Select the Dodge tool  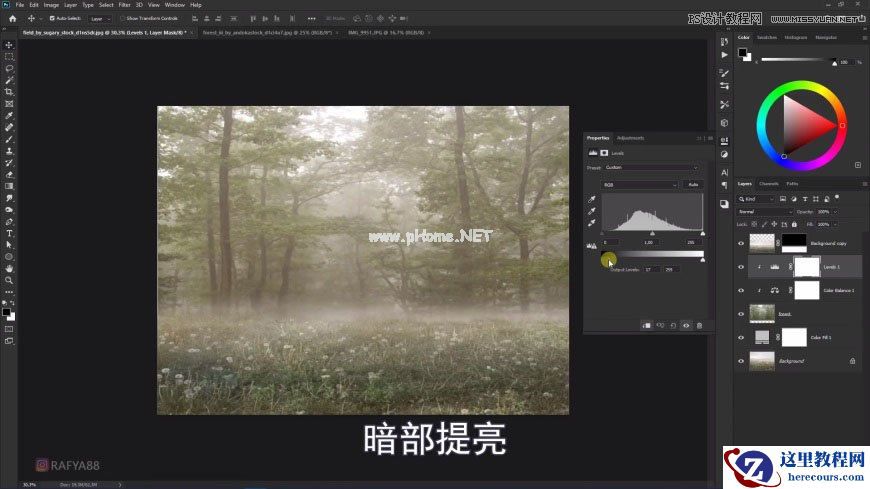click(x=9, y=210)
